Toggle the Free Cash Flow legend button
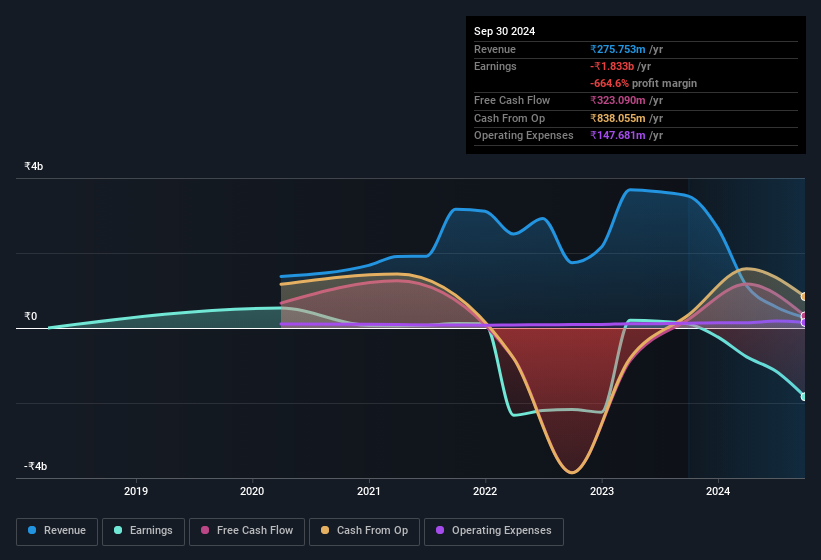The image size is (821, 560). click(x=247, y=532)
